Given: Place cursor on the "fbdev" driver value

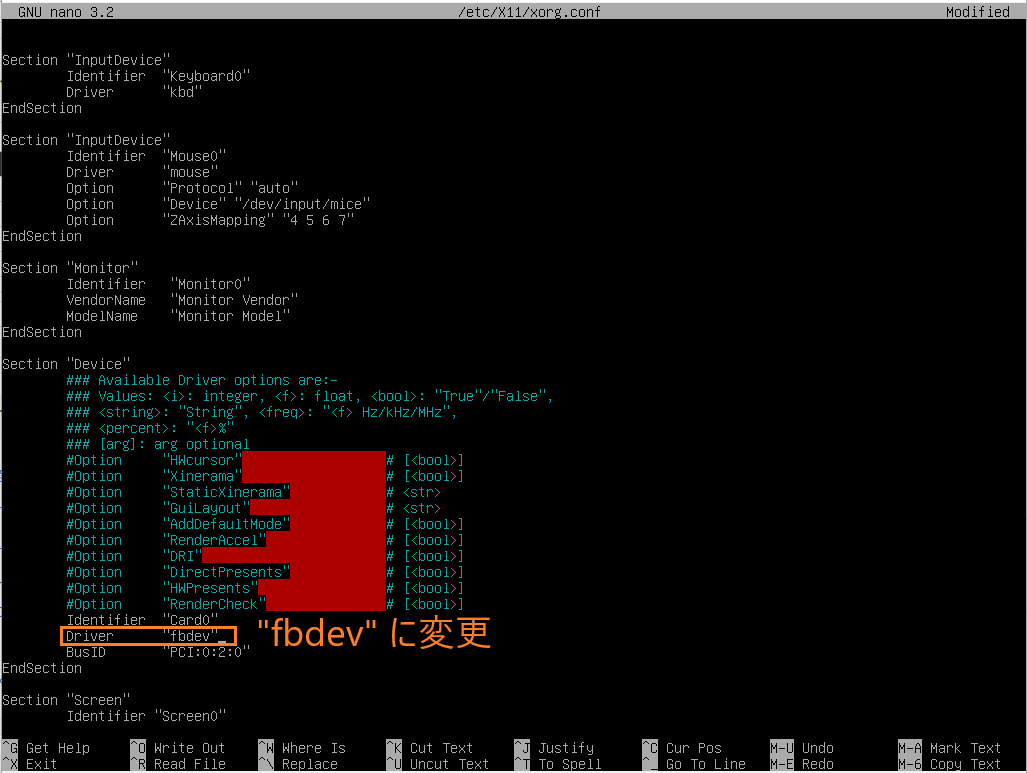Looking at the screenshot, I should [190, 636].
